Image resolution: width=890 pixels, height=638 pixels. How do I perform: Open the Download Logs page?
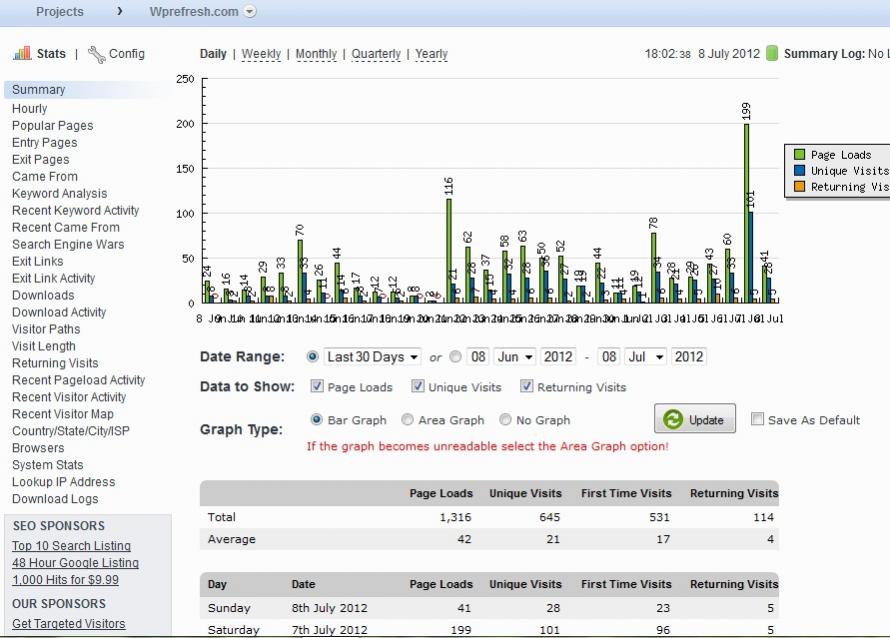click(x=55, y=499)
